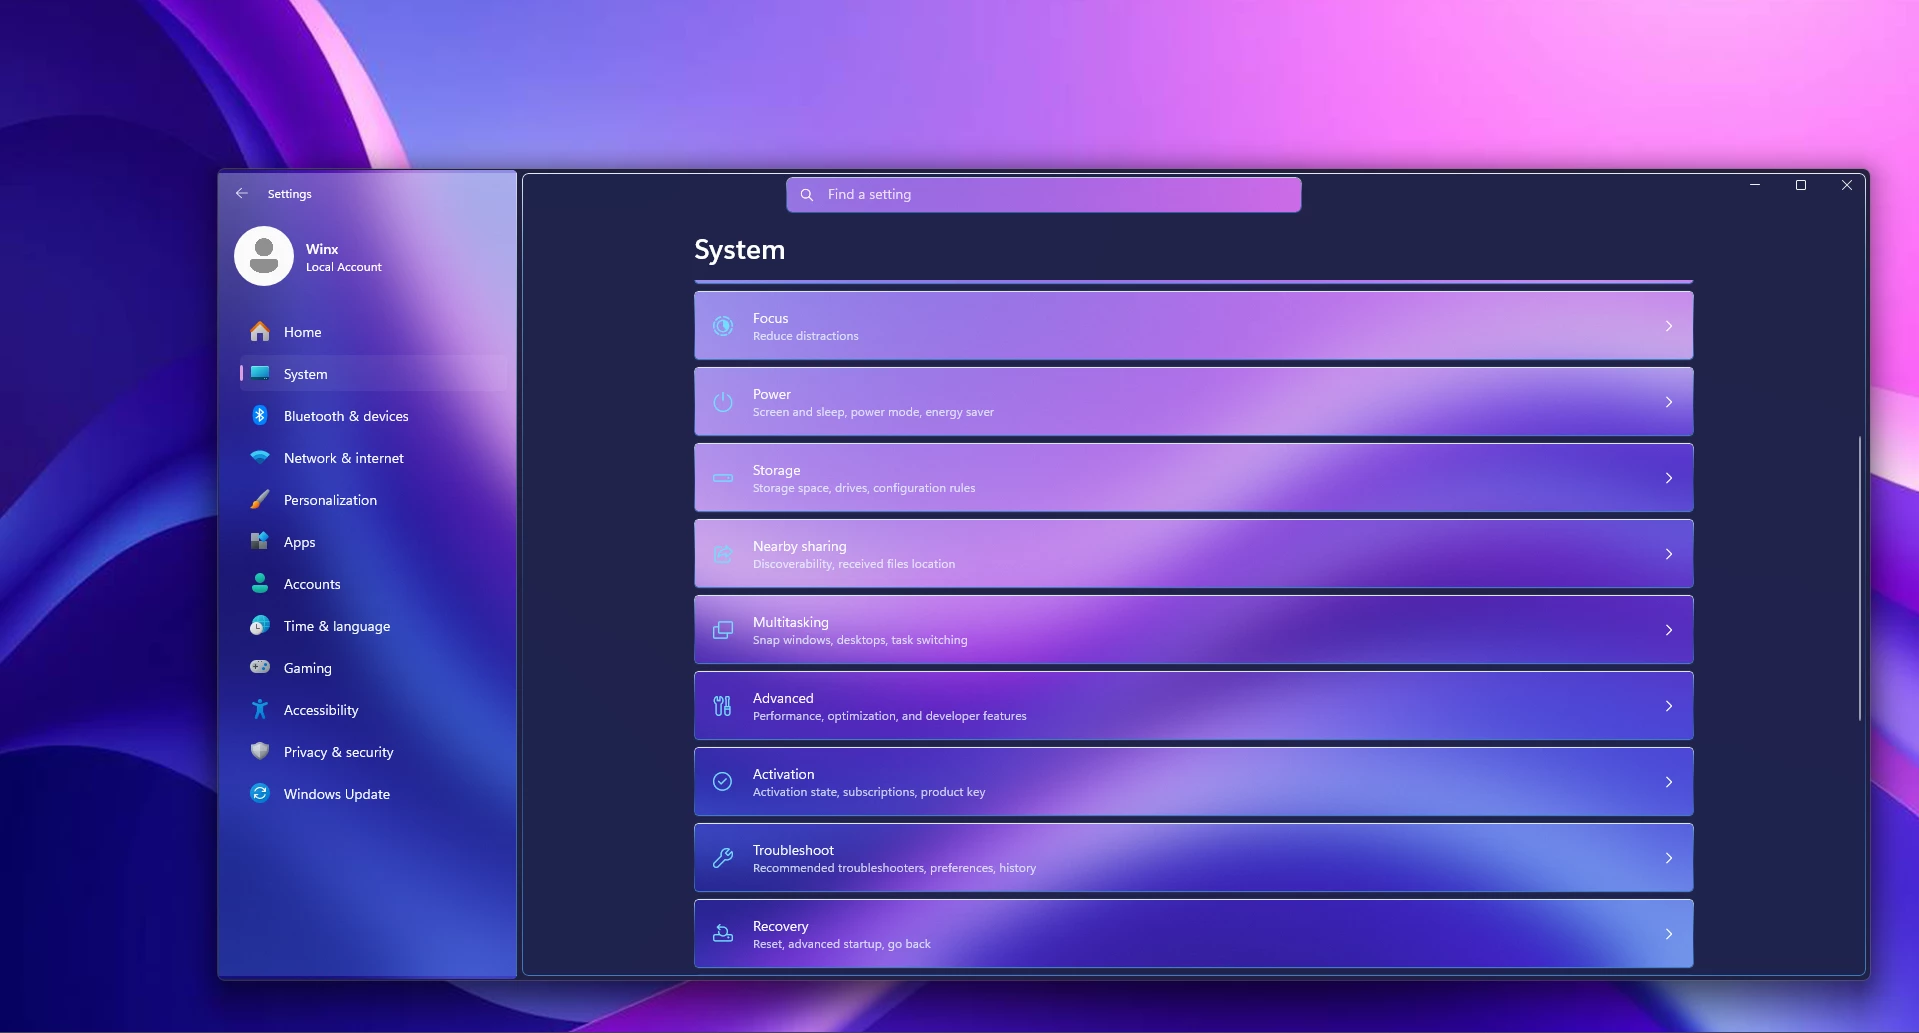1919x1033 pixels.
Task: Select the Apps label in sidebar
Action: (300, 542)
